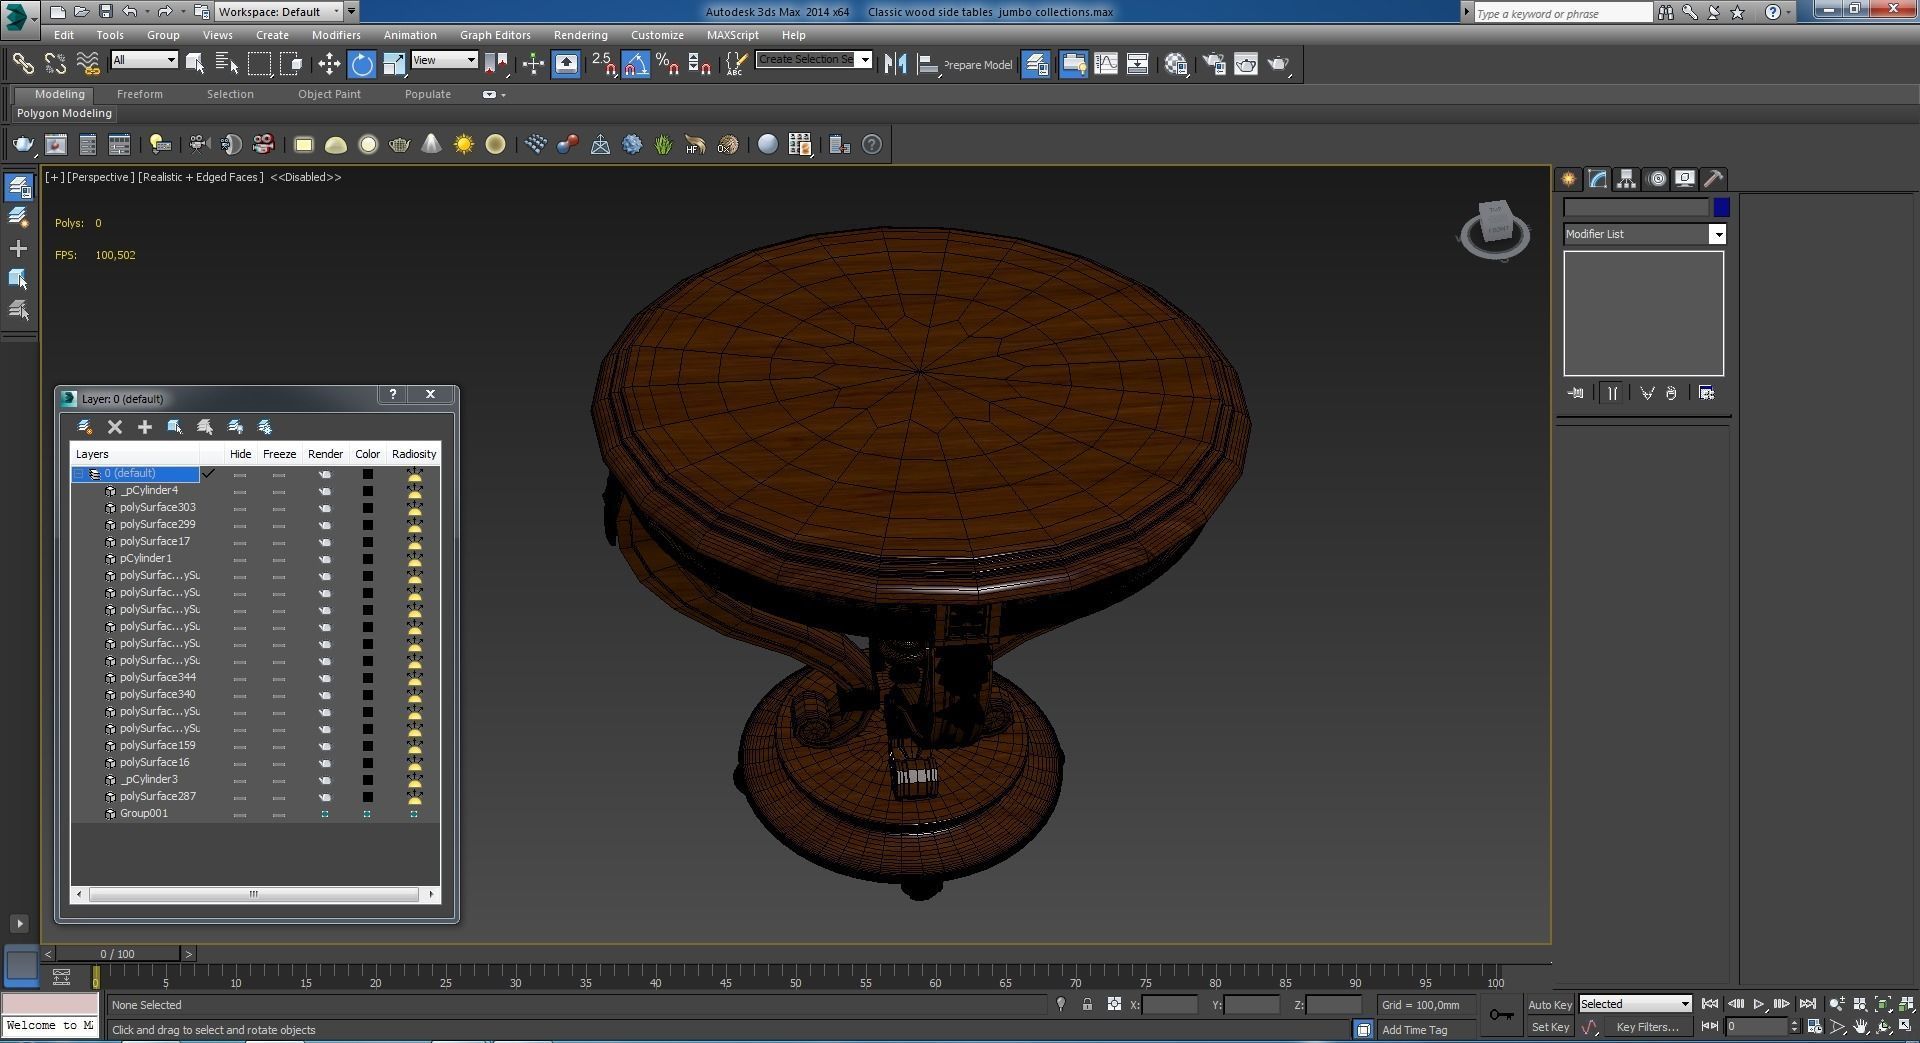The width and height of the screenshot is (1920, 1043).
Task: Open the ribbon display options dropdown
Action: pos(494,95)
